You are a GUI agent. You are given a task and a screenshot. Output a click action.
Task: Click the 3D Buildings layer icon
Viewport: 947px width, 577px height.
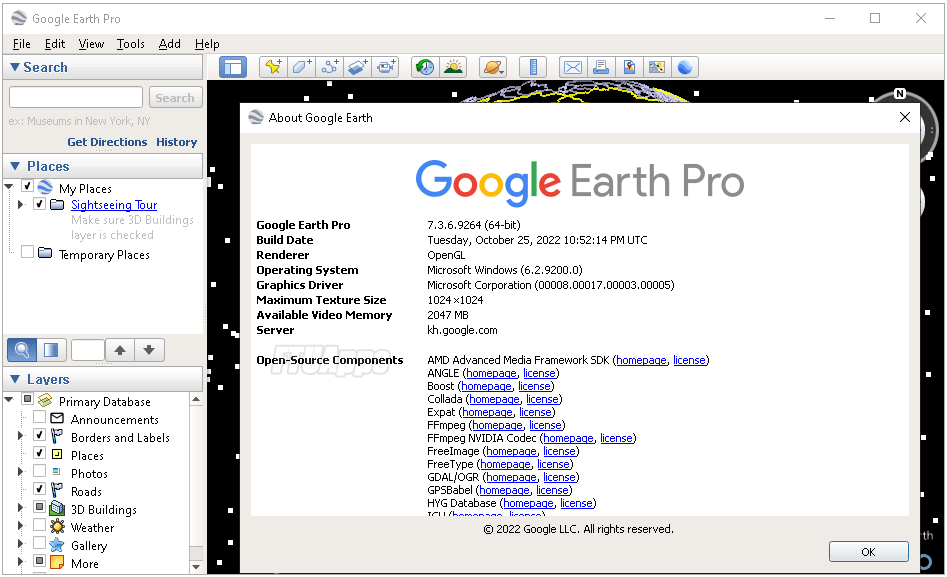coord(57,508)
